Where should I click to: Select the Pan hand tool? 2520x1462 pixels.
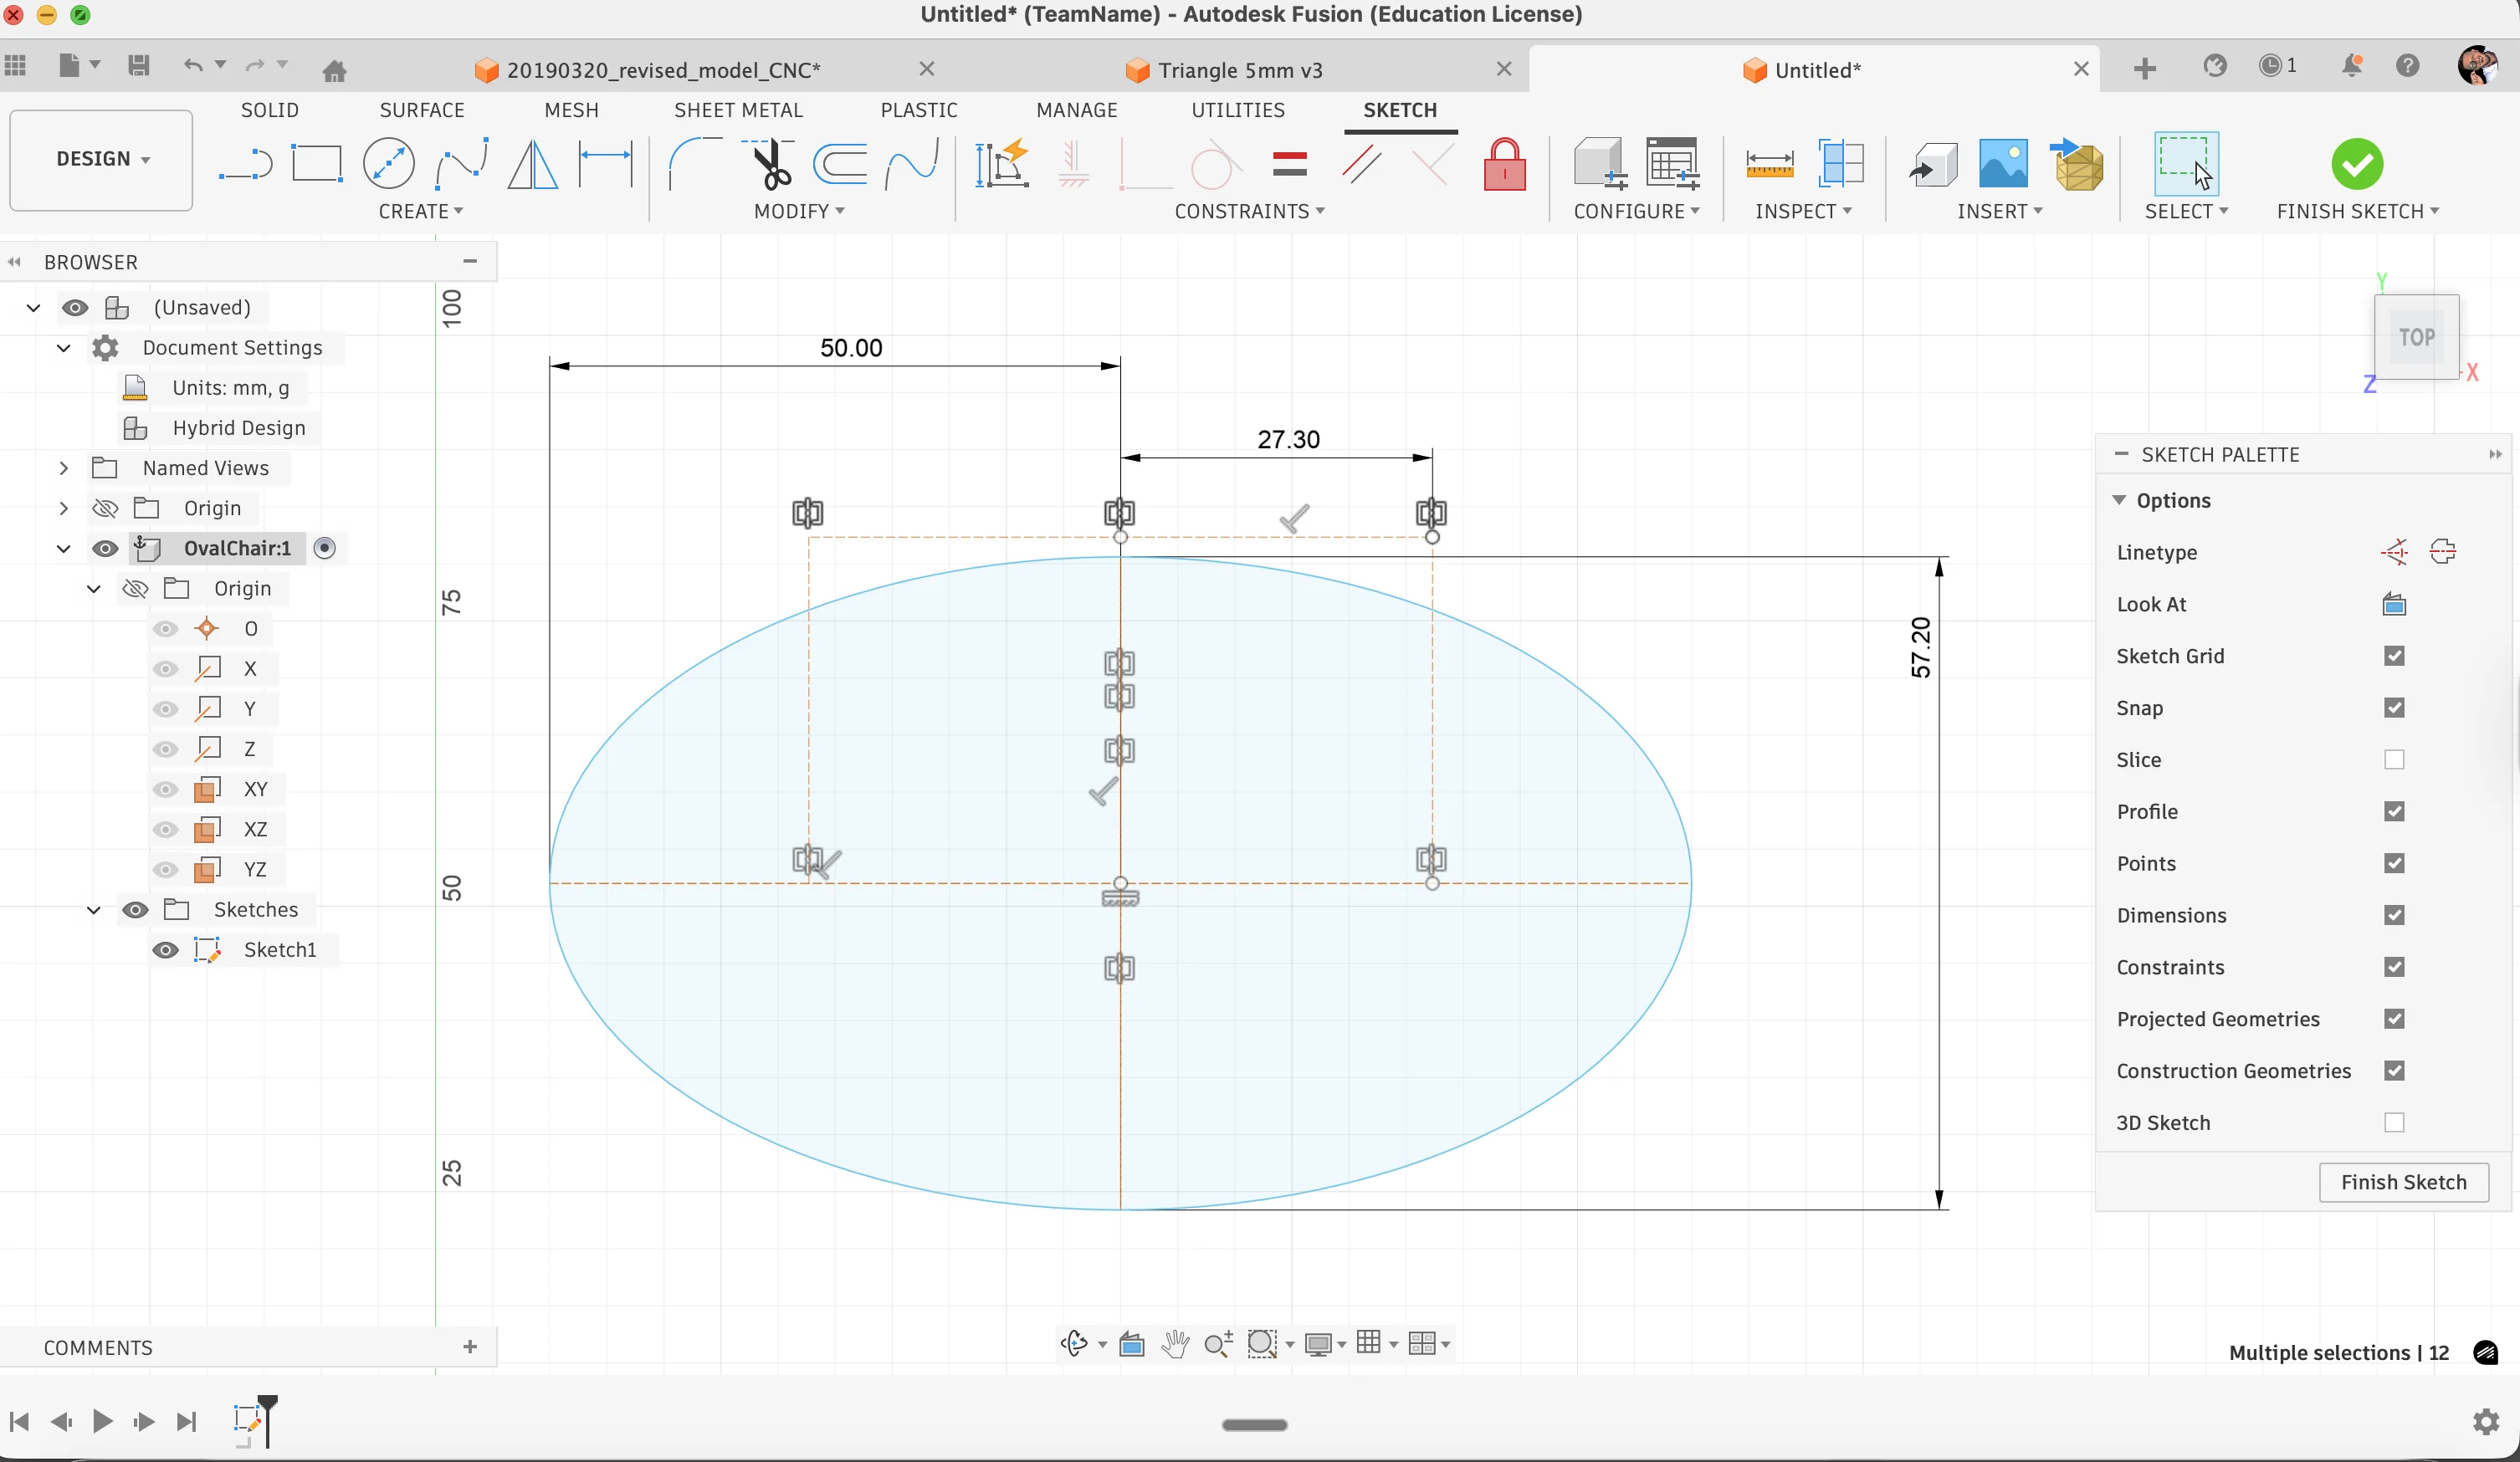pyautogui.click(x=1176, y=1344)
